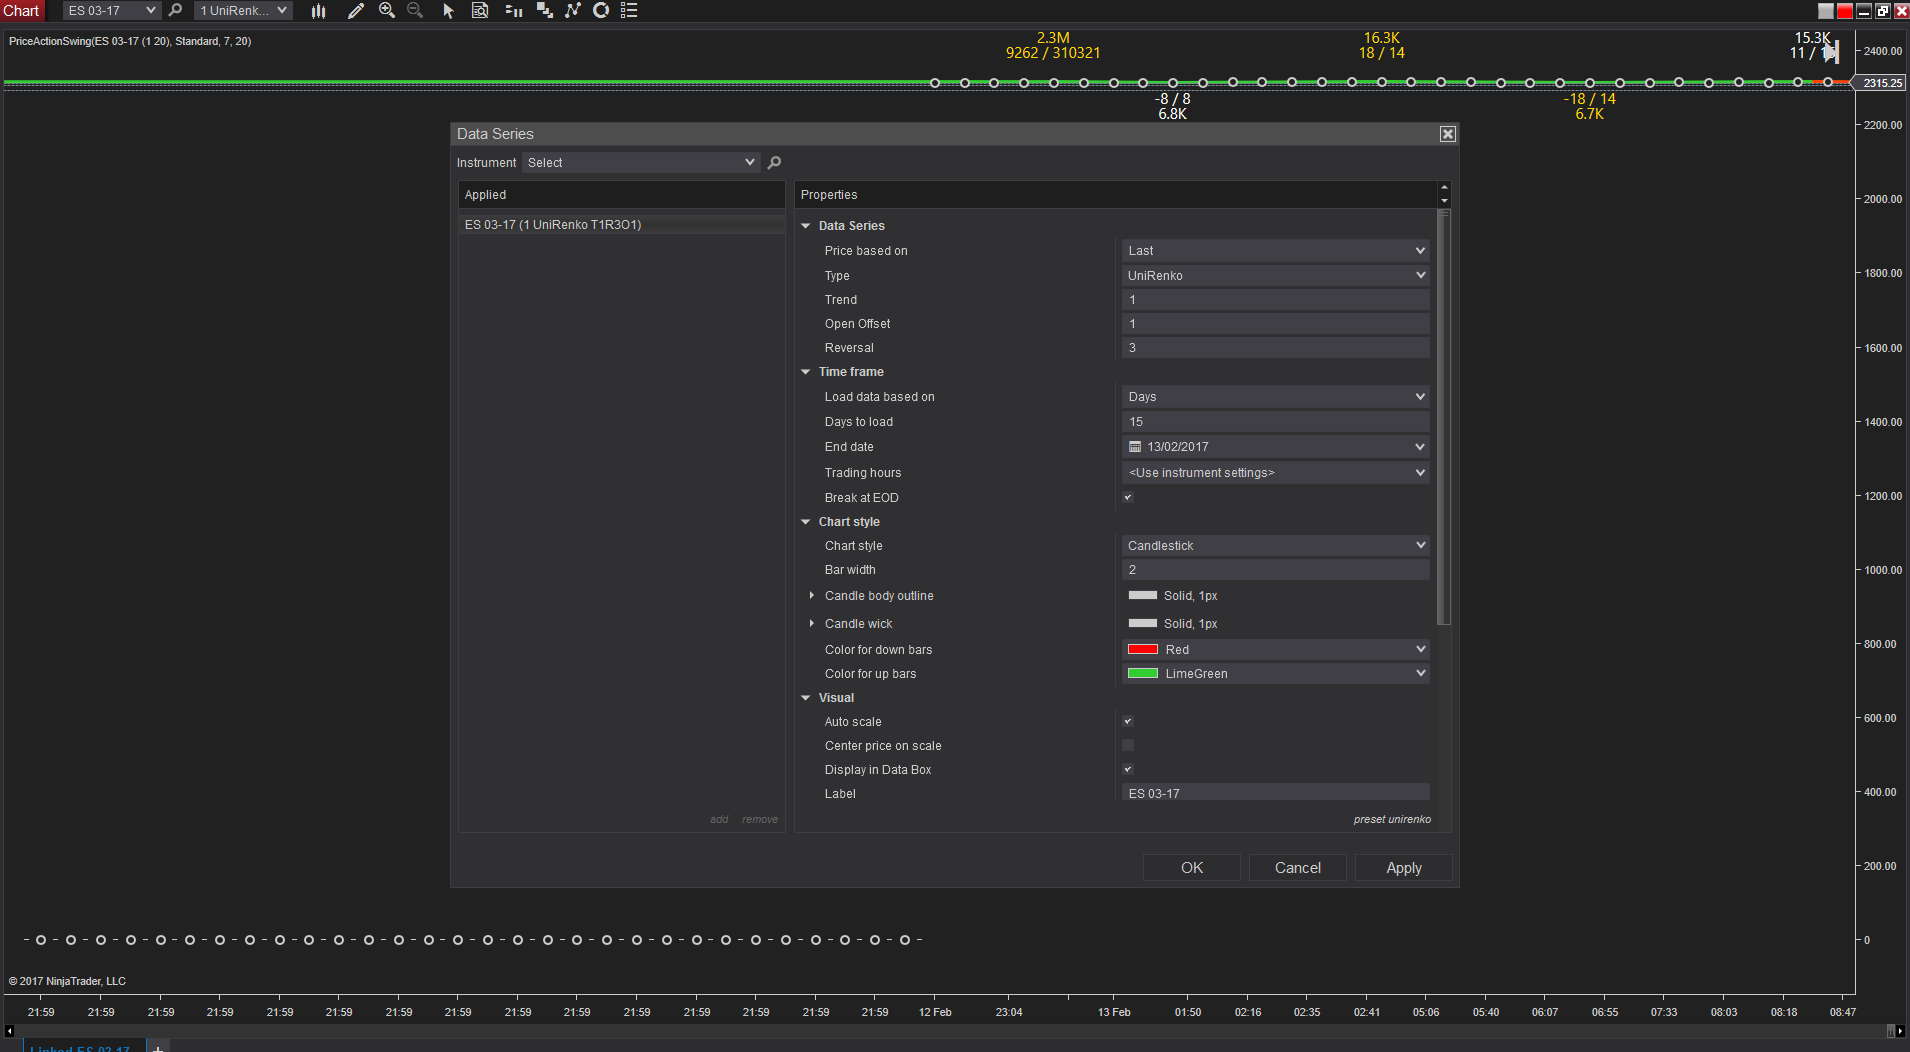Open instrument search magnifier in chart toolbar
This screenshot has height=1052, width=1910.
tap(175, 10)
